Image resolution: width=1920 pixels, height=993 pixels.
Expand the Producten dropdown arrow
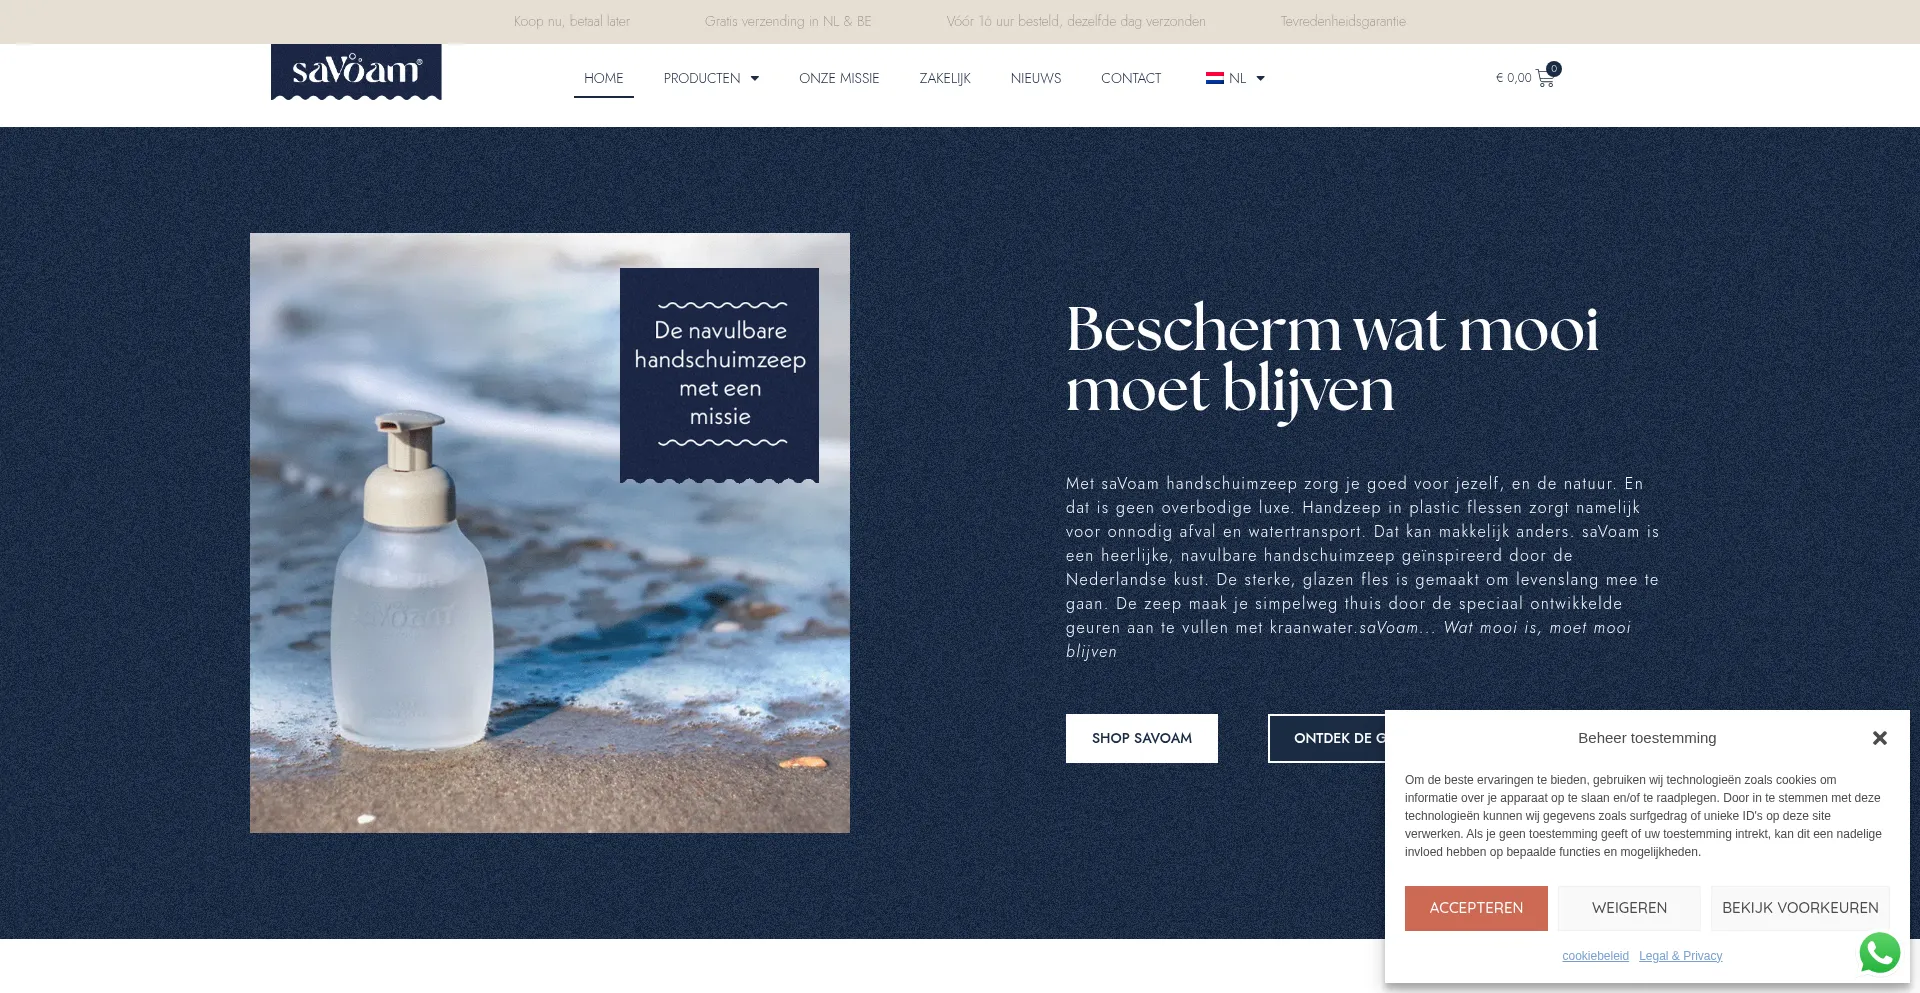pos(755,78)
